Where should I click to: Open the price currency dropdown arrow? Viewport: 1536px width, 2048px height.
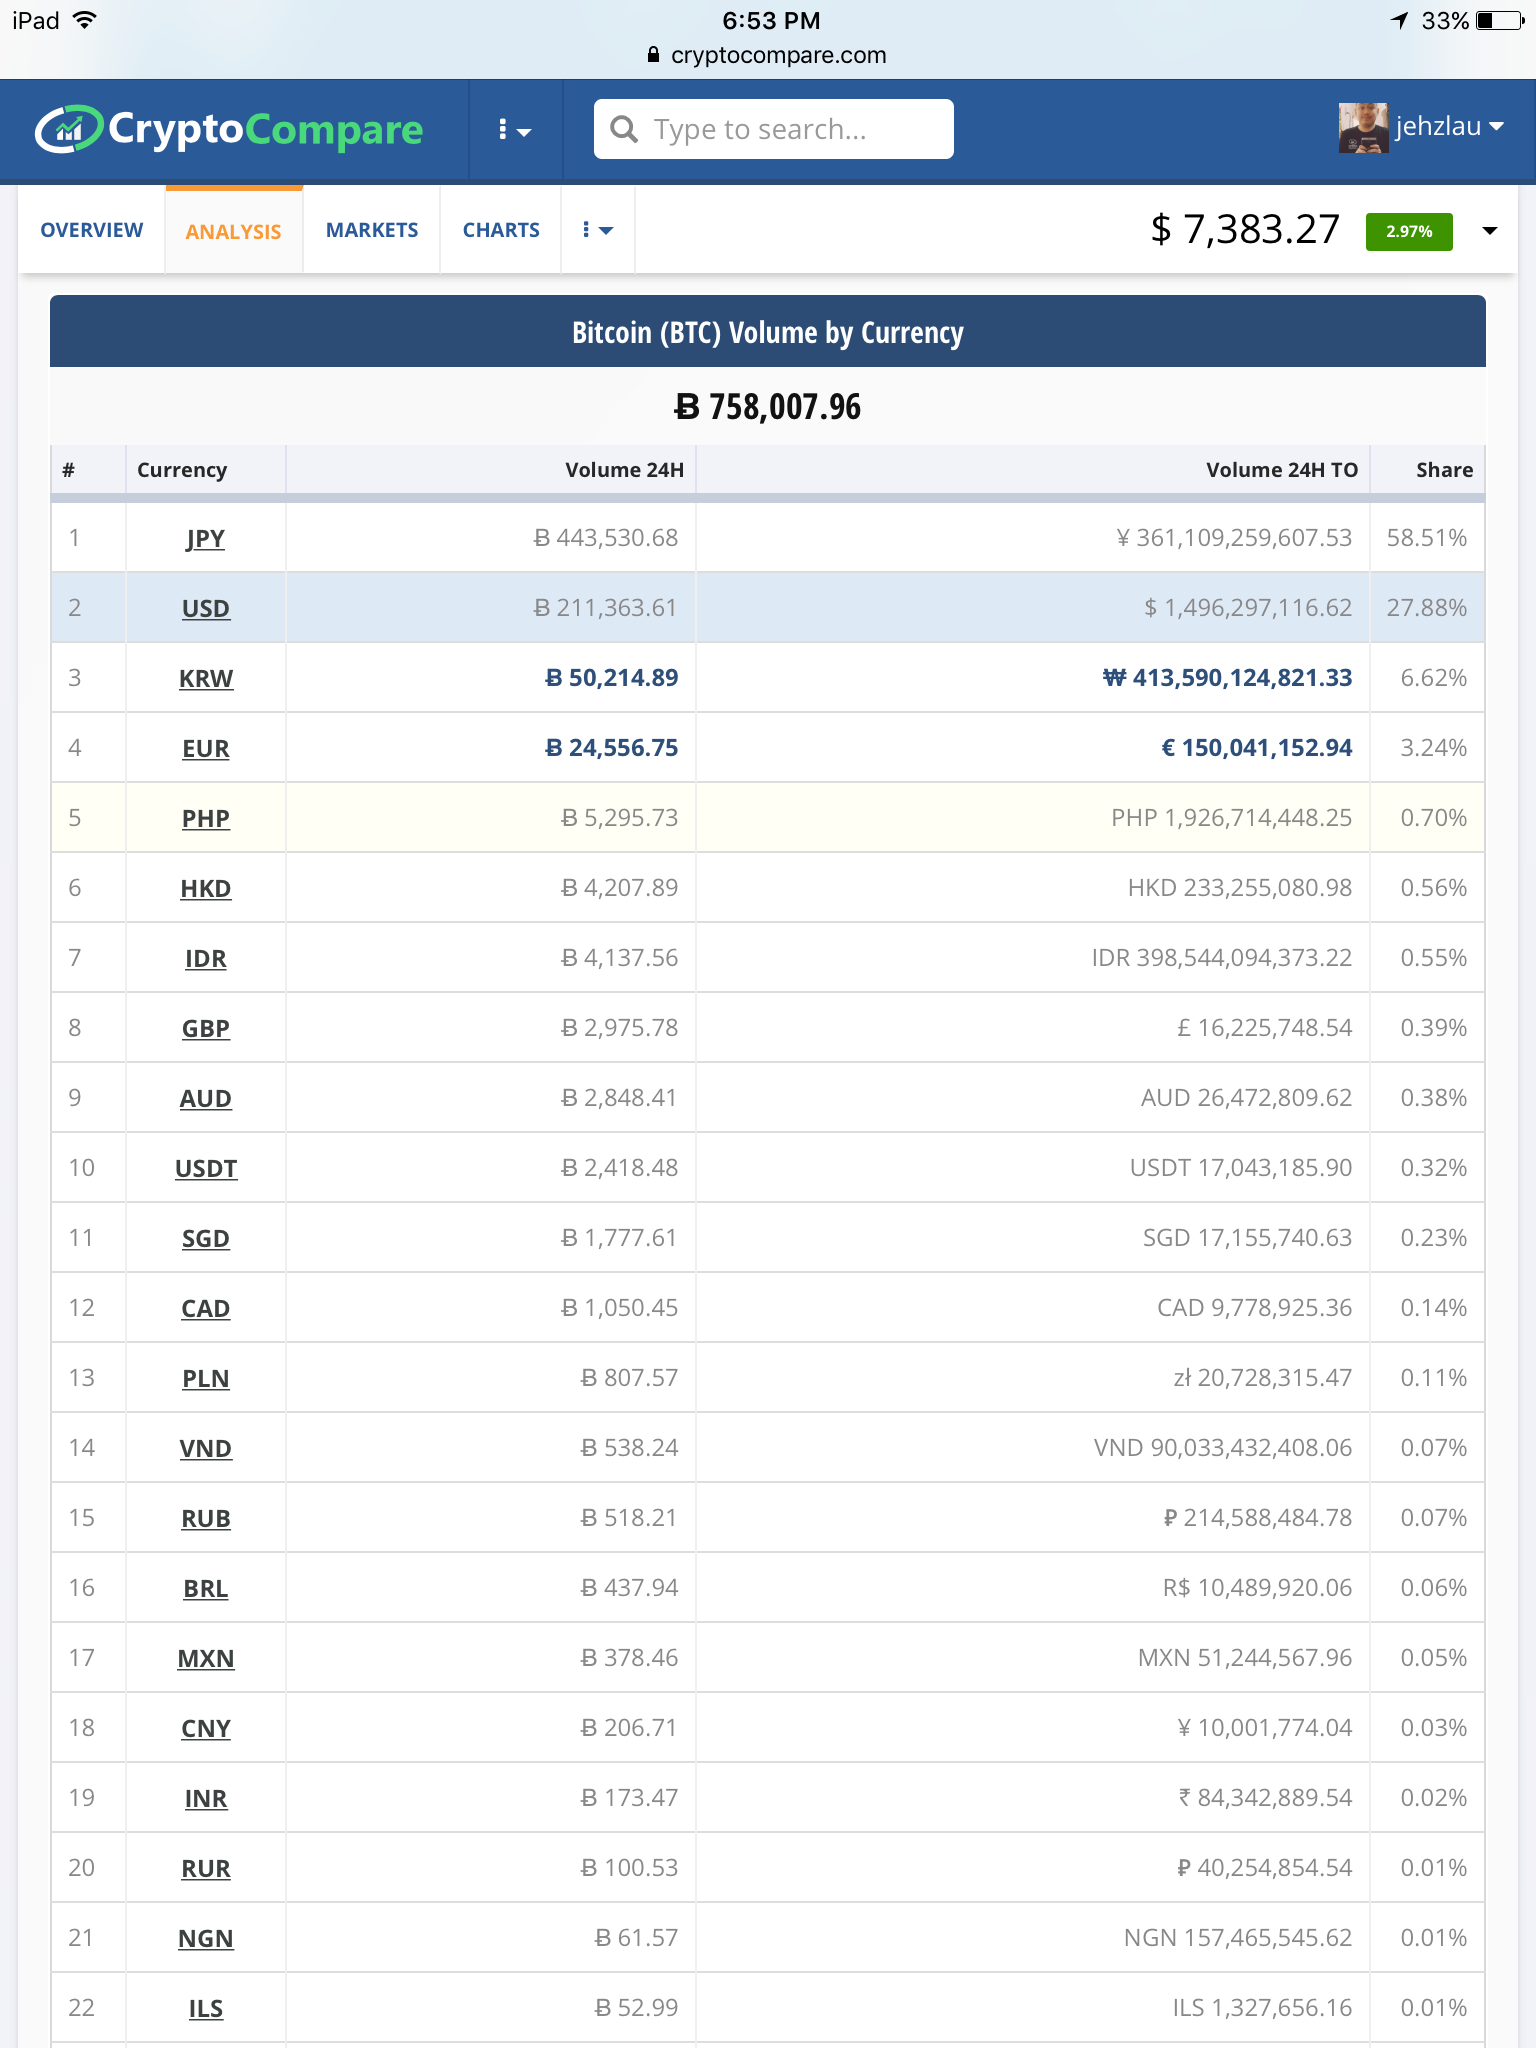coord(1489,231)
